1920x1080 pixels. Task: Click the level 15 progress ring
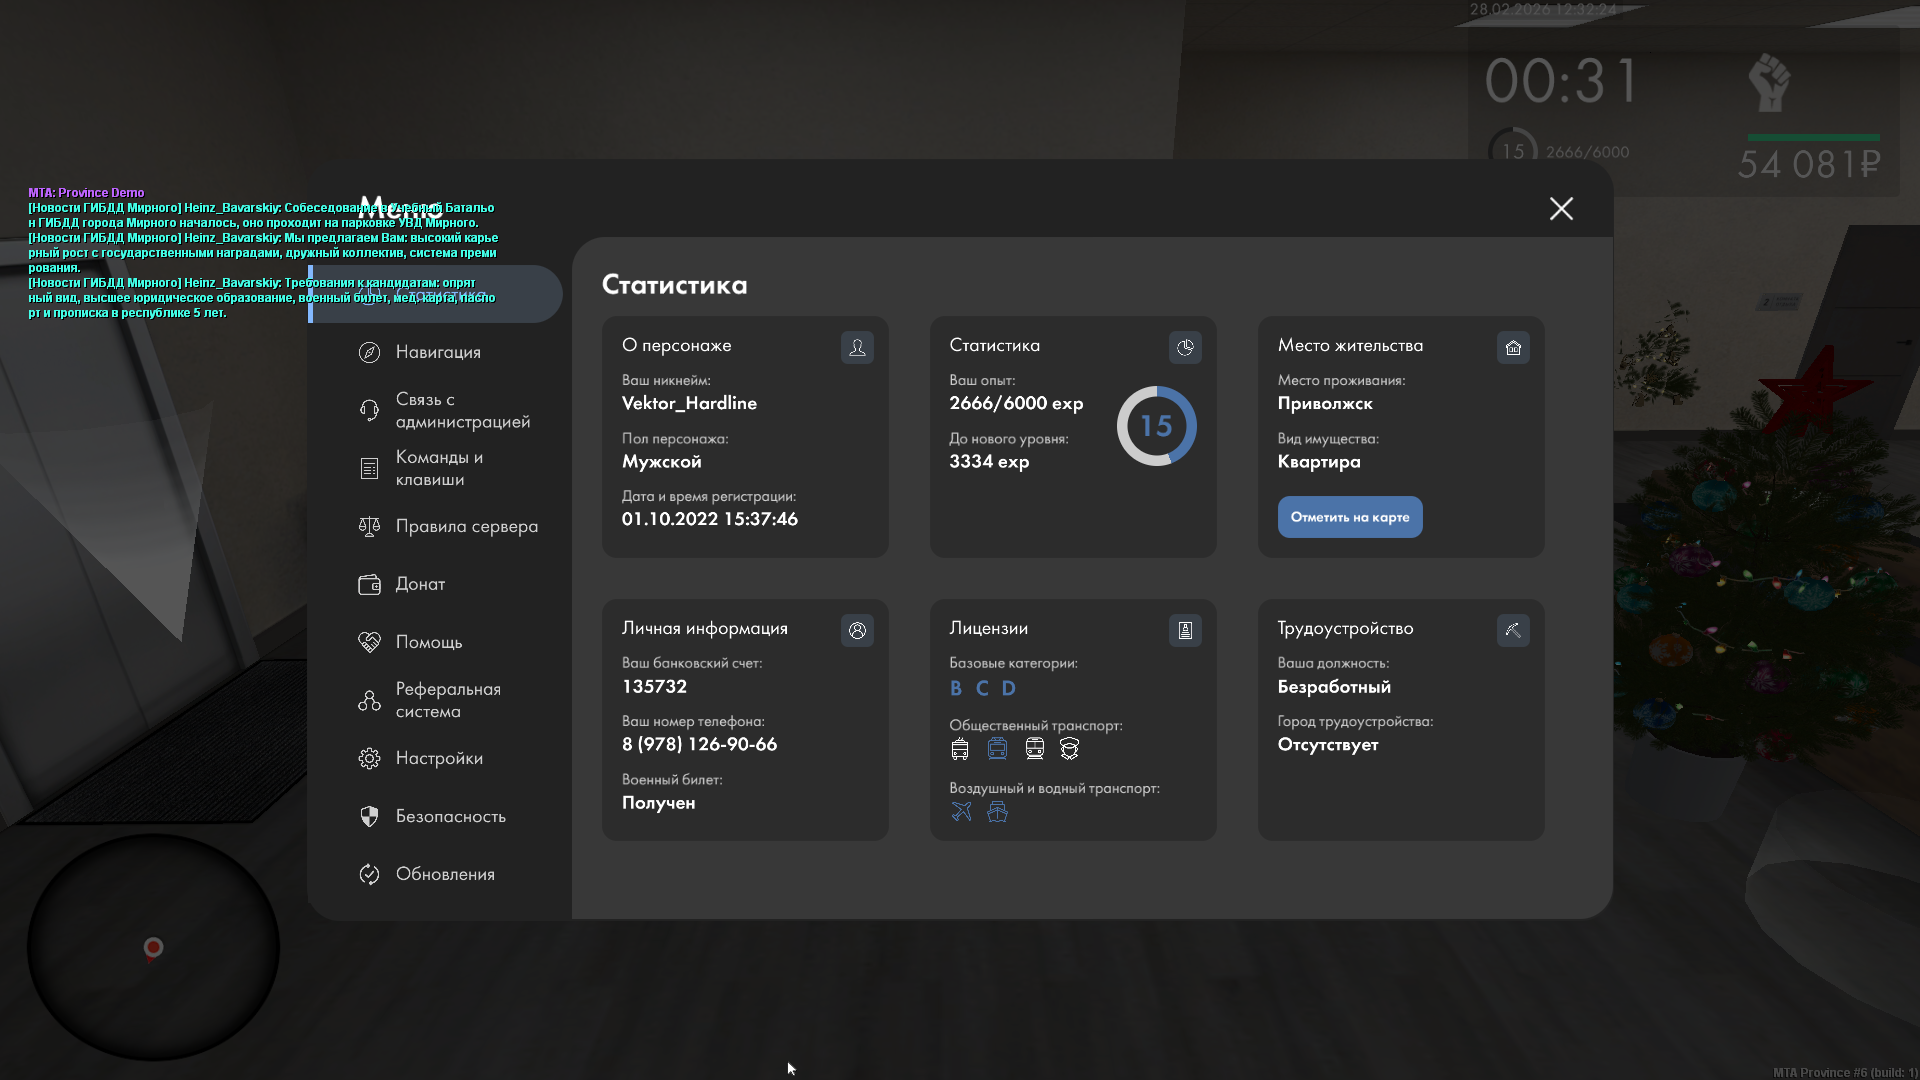[1156, 426]
